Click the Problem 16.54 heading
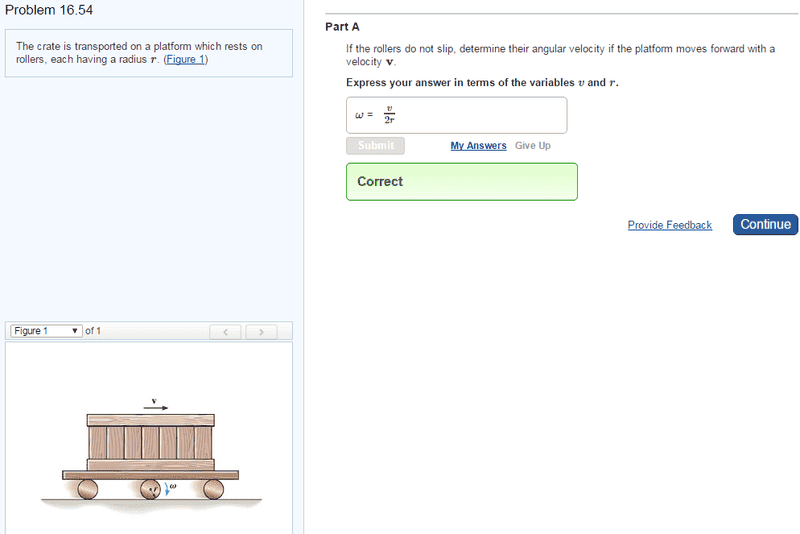The image size is (800, 534). [43, 10]
